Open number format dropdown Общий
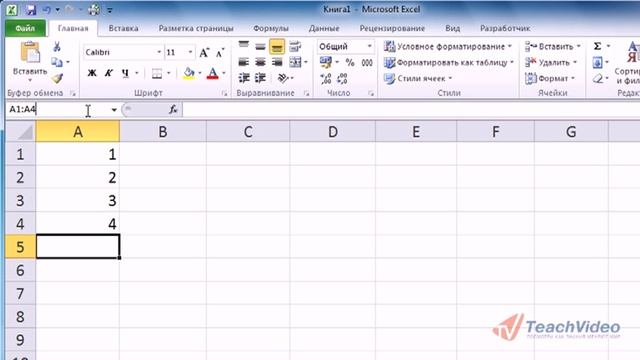Screen dimensions: 640x360 point(369,46)
